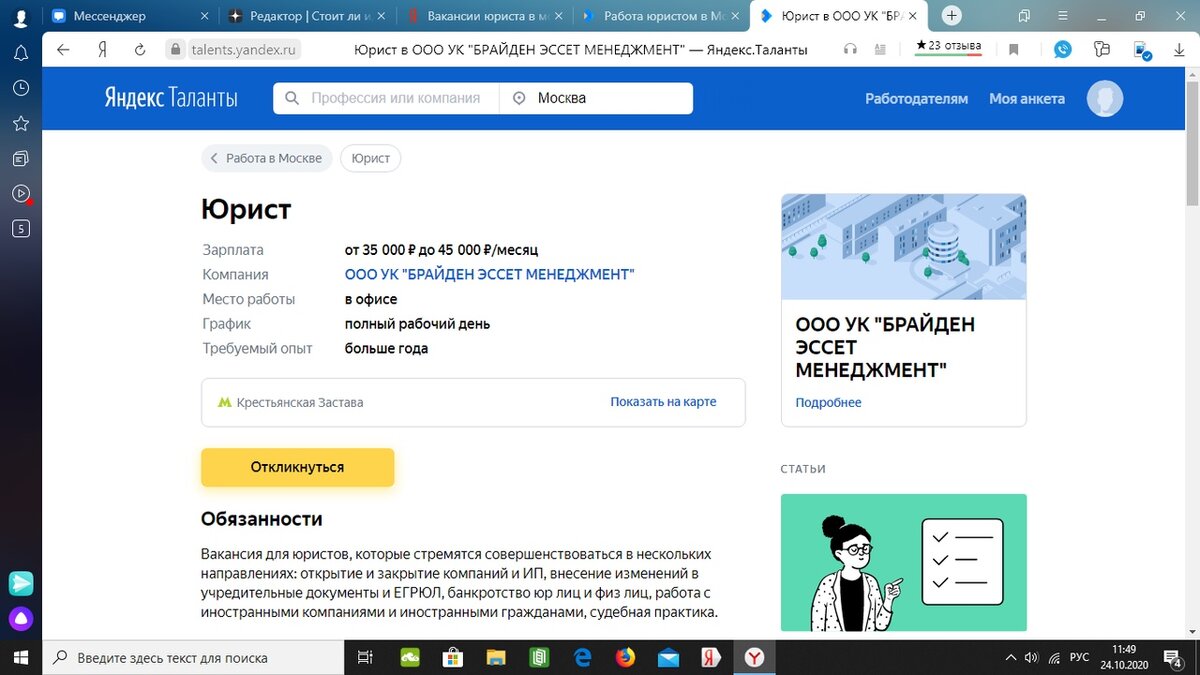Open favorites with the star sidebar icon
Viewport: 1200px width, 675px height.
click(21, 123)
